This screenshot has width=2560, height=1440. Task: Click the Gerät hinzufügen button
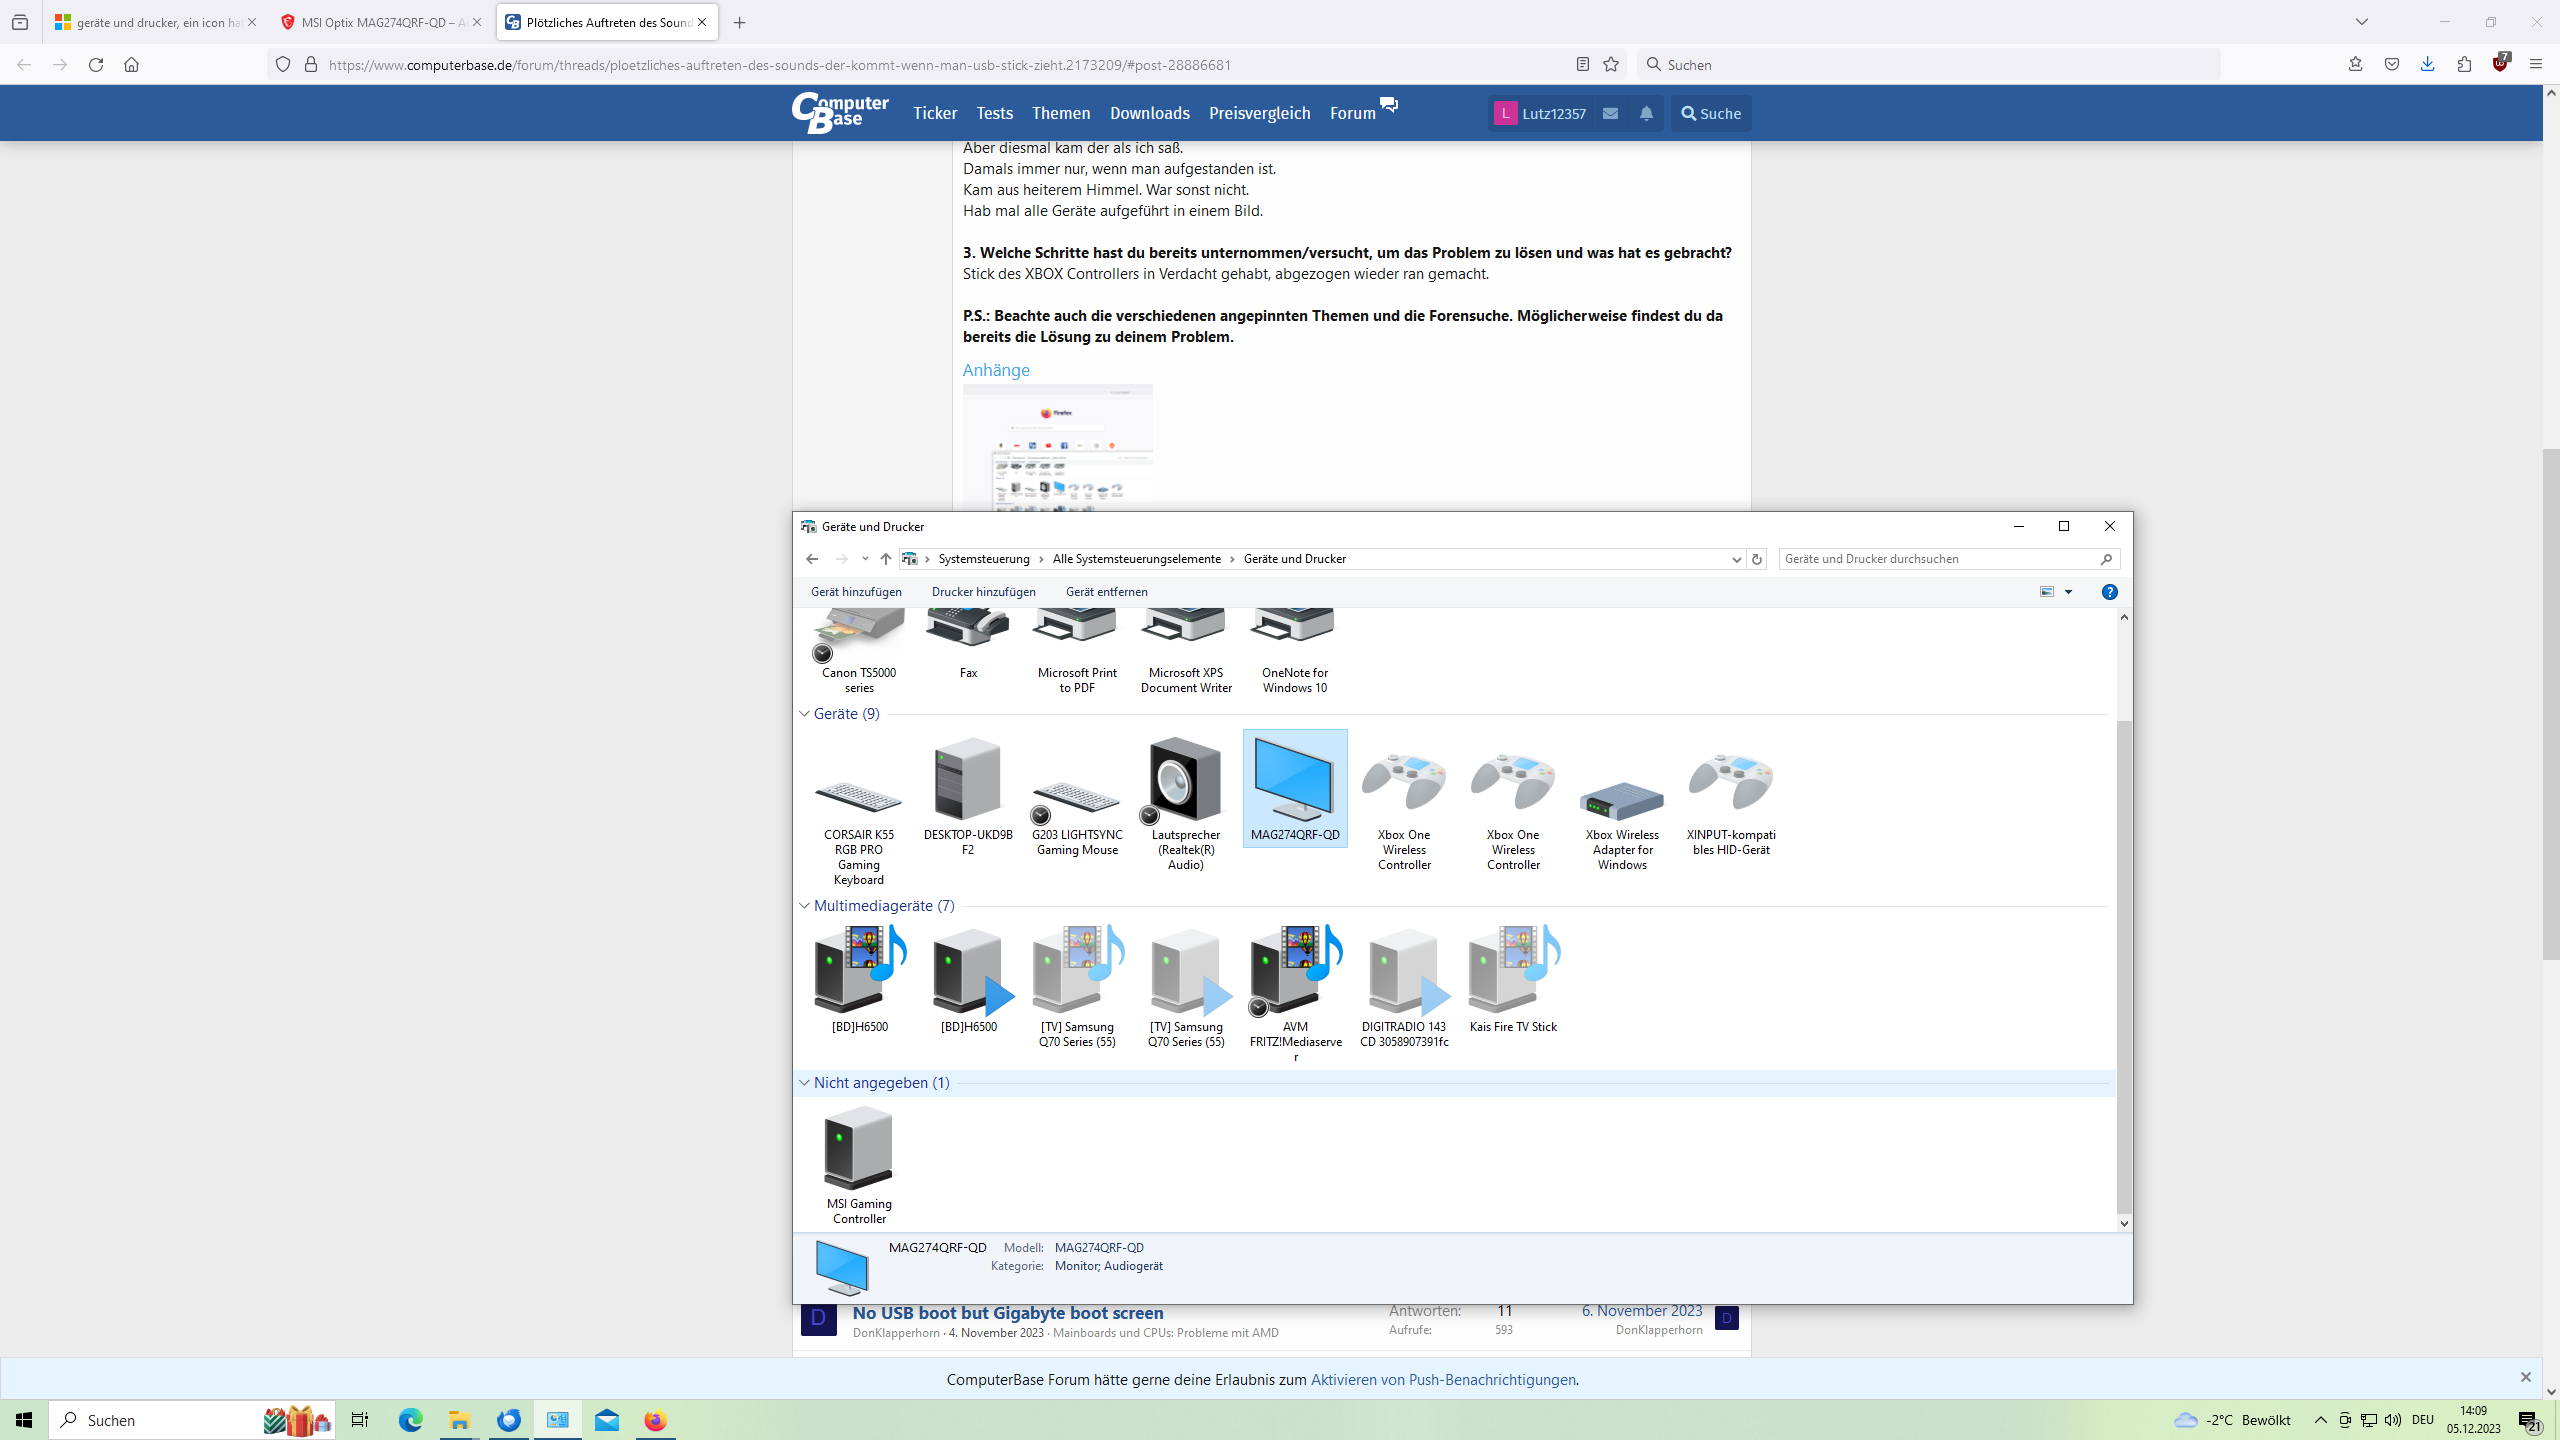pyautogui.click(x=856, y=592)
